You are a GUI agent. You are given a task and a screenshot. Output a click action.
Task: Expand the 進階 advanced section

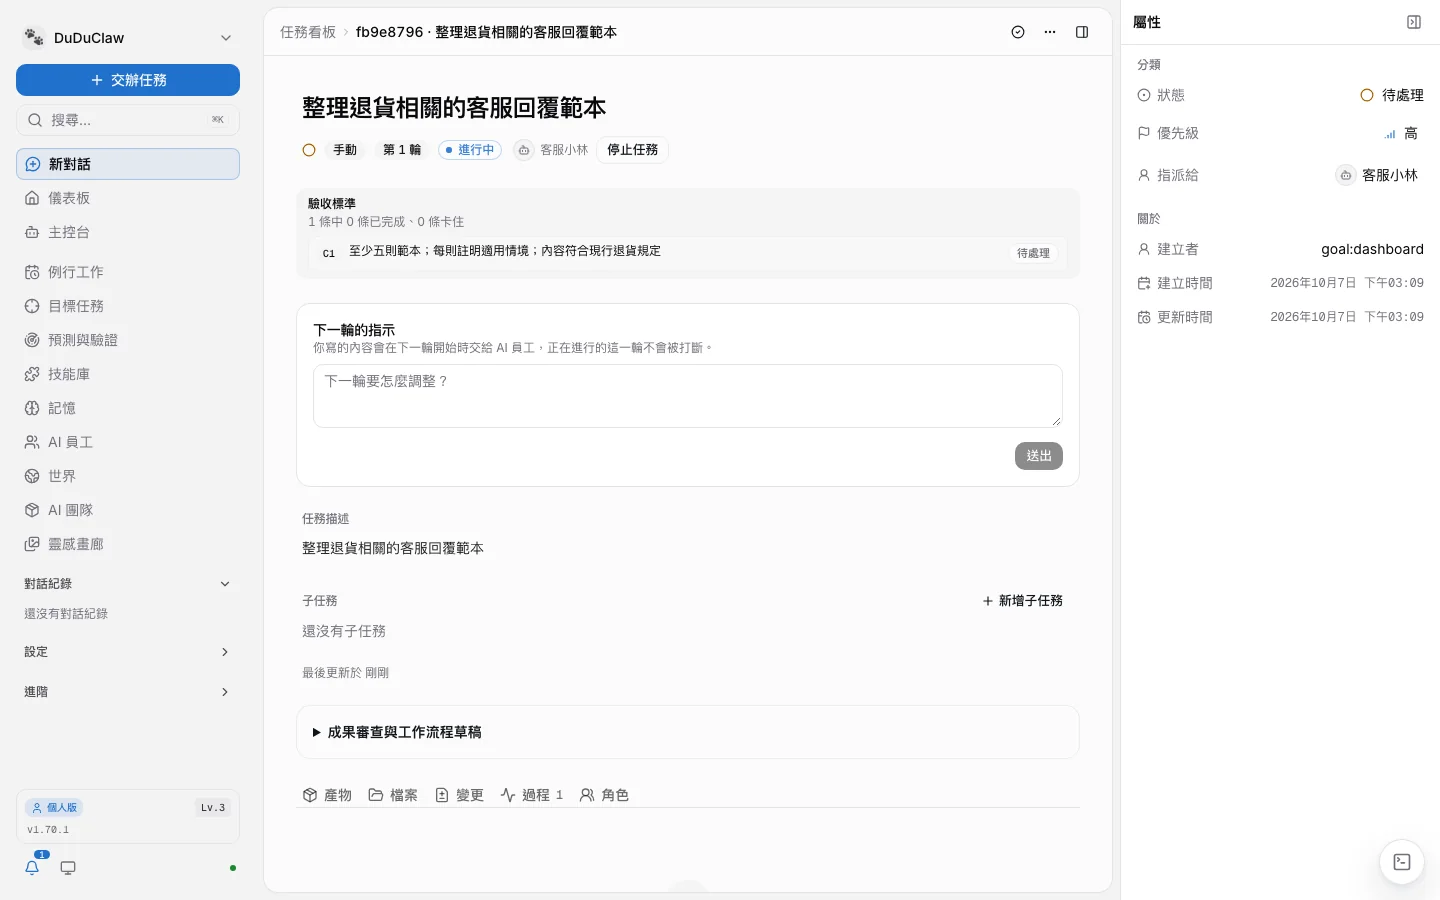pyautogui.click(x=128, y=692)
